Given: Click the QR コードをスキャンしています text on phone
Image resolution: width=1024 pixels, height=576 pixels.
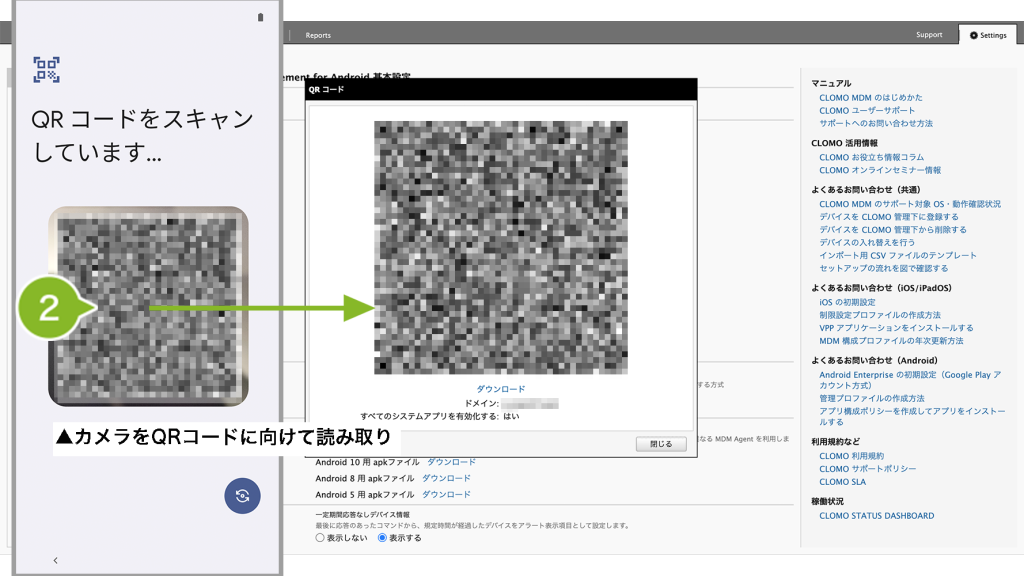Looking at the screenshot, I should point(142,136).
